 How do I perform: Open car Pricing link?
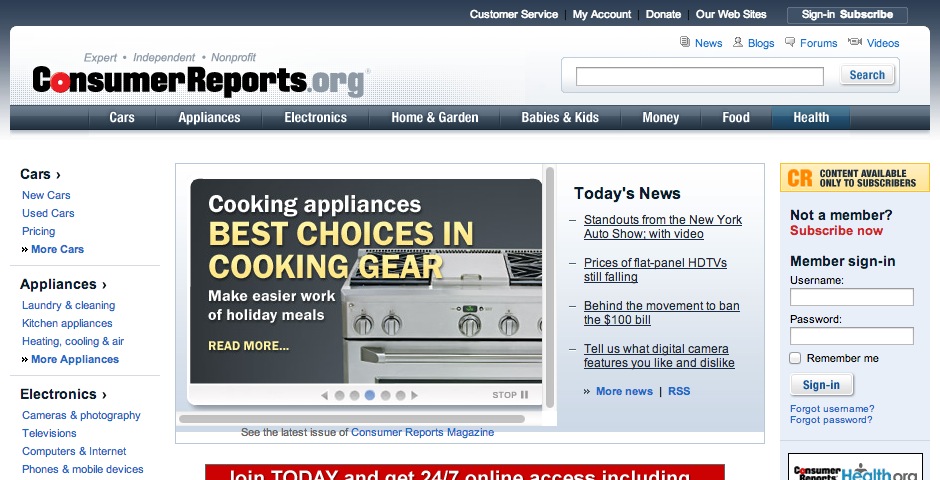(38, 231)
